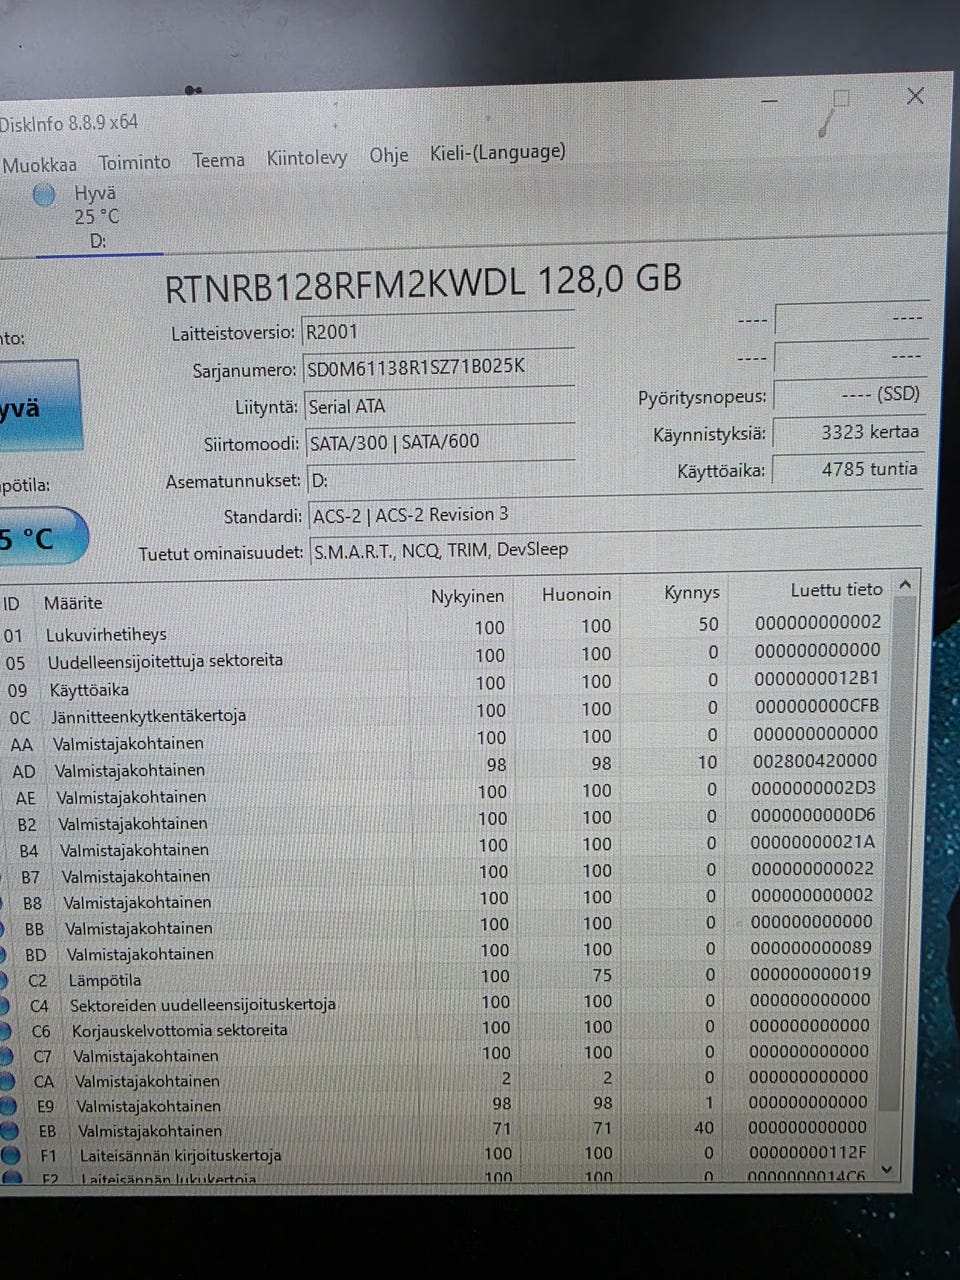Select the D: drive entry showing 25 °C
Screen dimensions: 960x1280
click(x=97, y=216)
